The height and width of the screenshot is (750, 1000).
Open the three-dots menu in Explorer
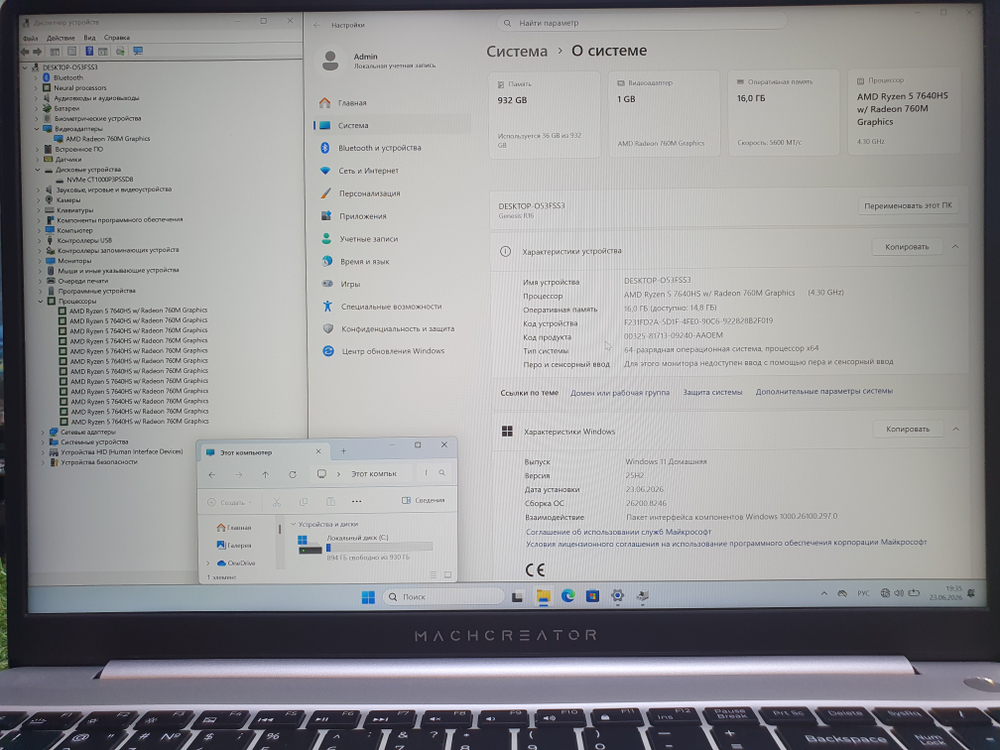(x=357, y=501)
